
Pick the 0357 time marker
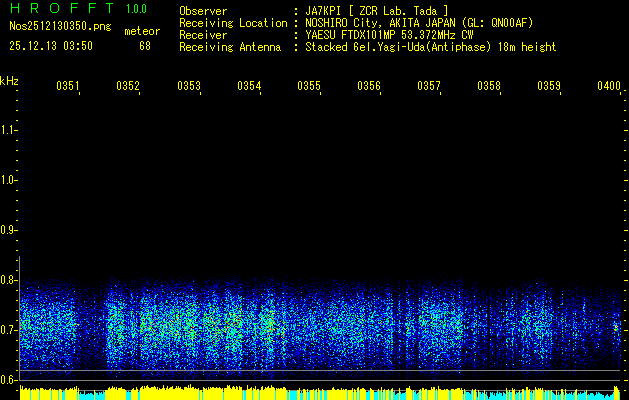coord(429,87)
